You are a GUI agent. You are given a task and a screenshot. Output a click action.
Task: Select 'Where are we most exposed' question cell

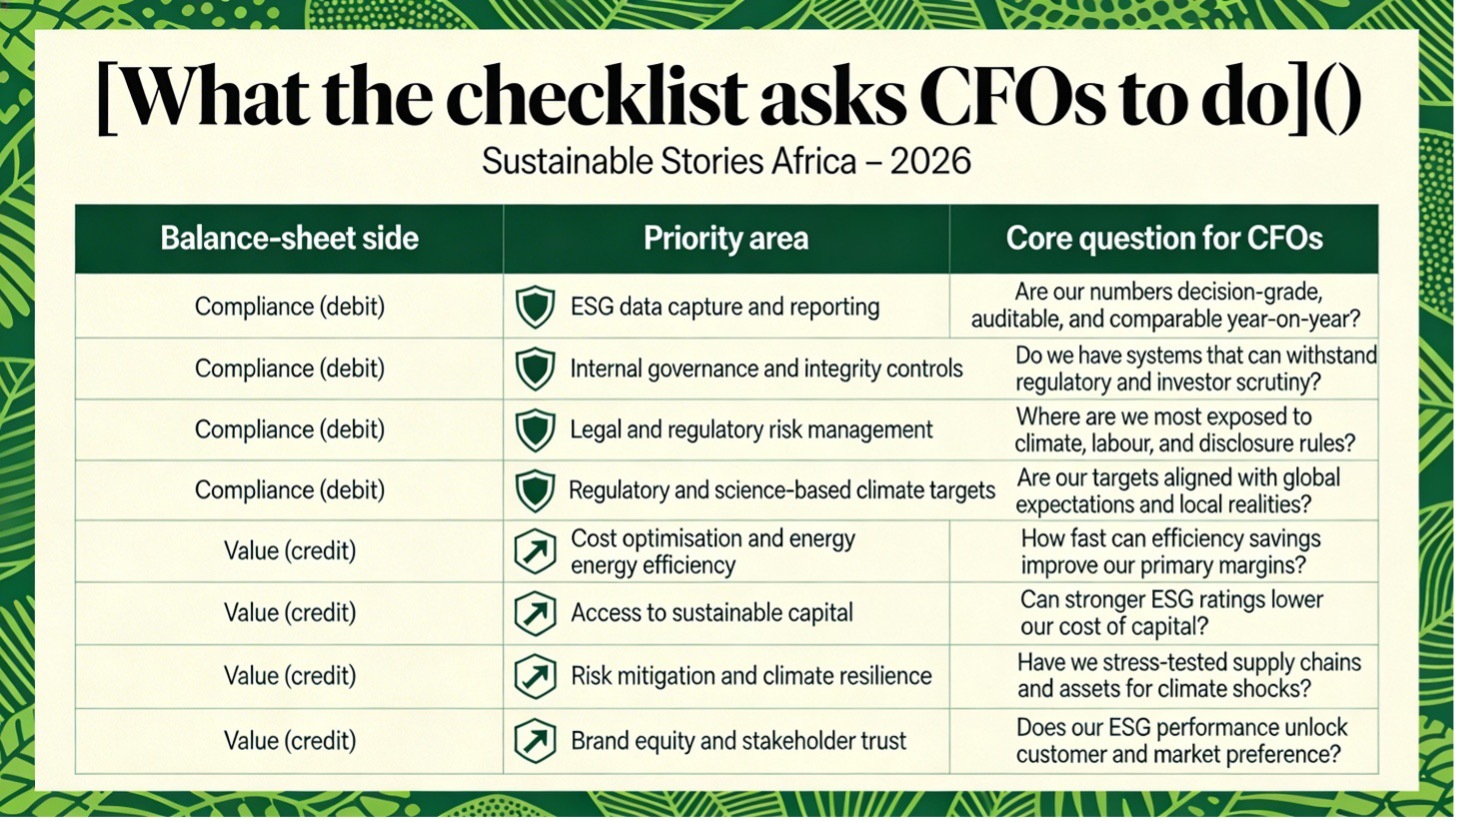pos(1185,430)
